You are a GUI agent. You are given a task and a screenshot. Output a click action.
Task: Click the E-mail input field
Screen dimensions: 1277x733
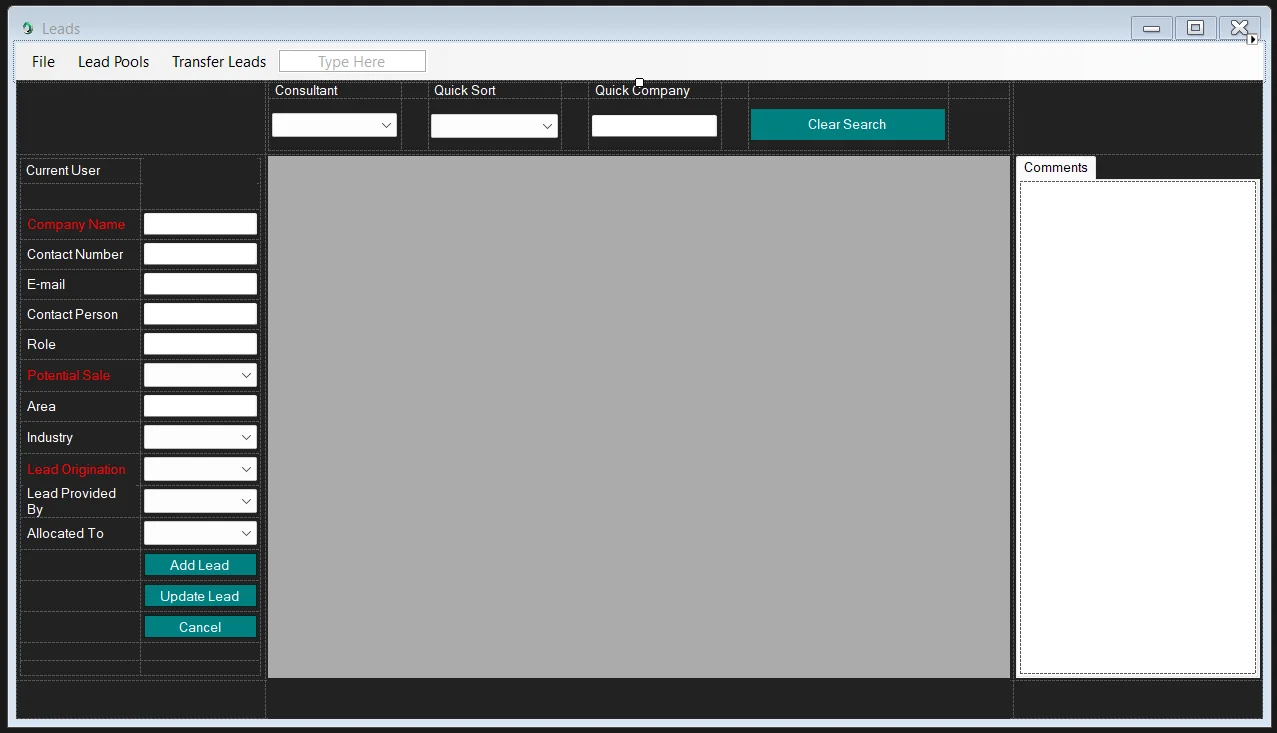tap(199, 283)
